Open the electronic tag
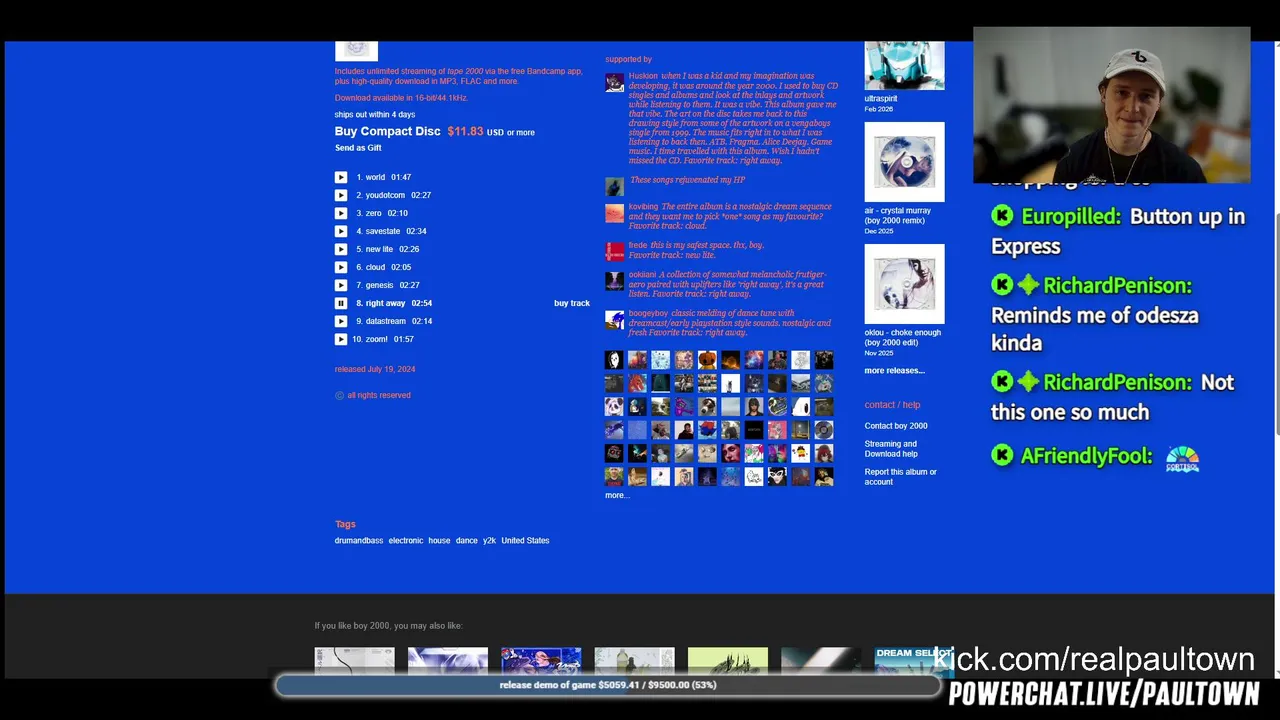The height and width of the screenshot is (720, 1280). coord(406,540)
